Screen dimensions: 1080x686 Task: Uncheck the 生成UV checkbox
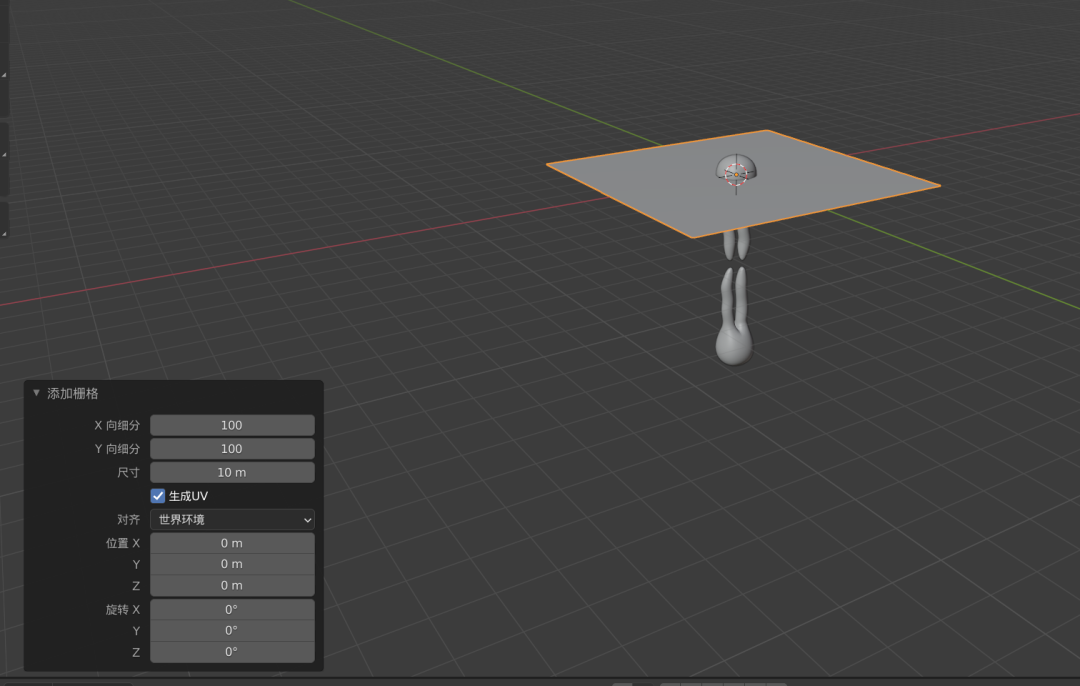158,496
